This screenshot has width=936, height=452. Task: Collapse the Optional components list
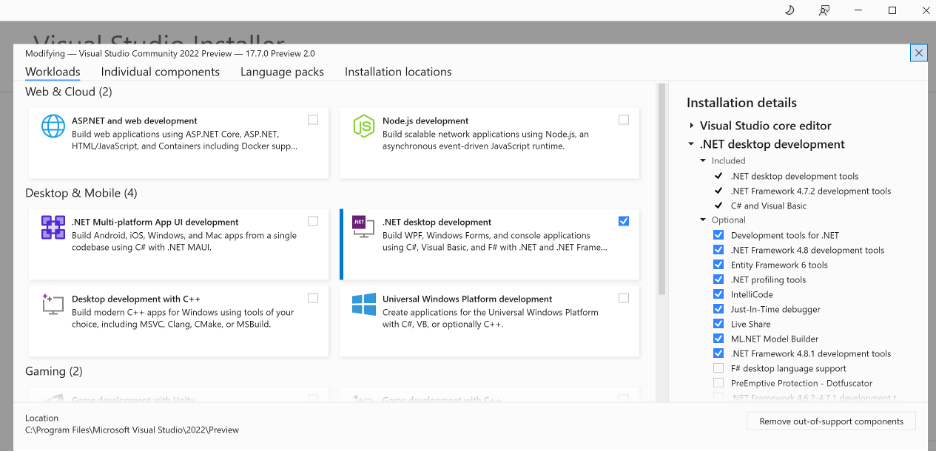[x=703, y=220]
